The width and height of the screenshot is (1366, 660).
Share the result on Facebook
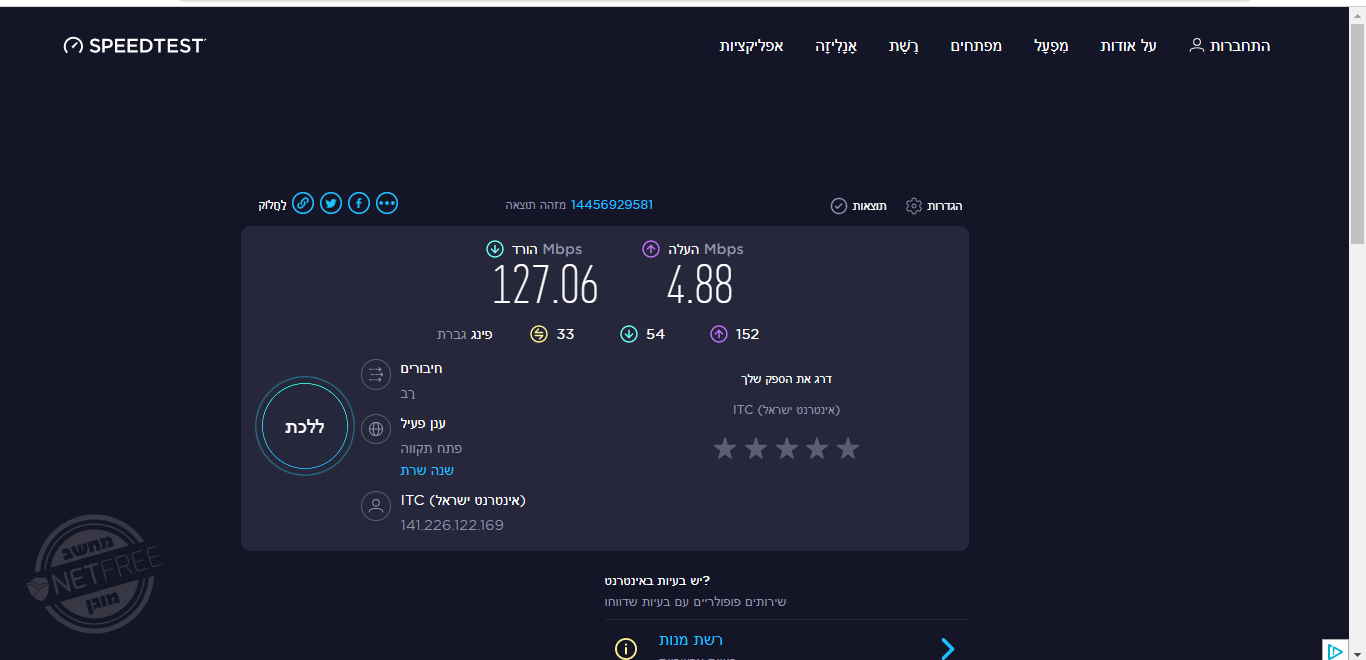click(359, 204)
